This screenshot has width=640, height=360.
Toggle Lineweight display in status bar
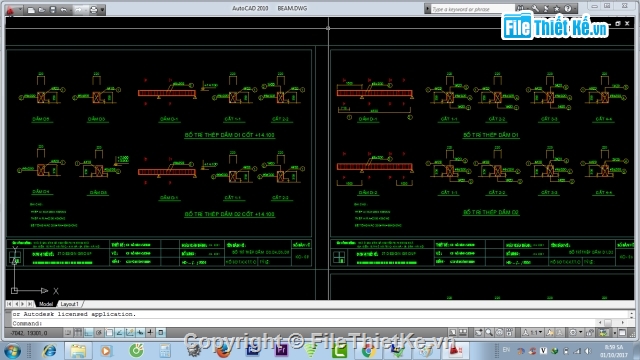click(x=150, y=333)
